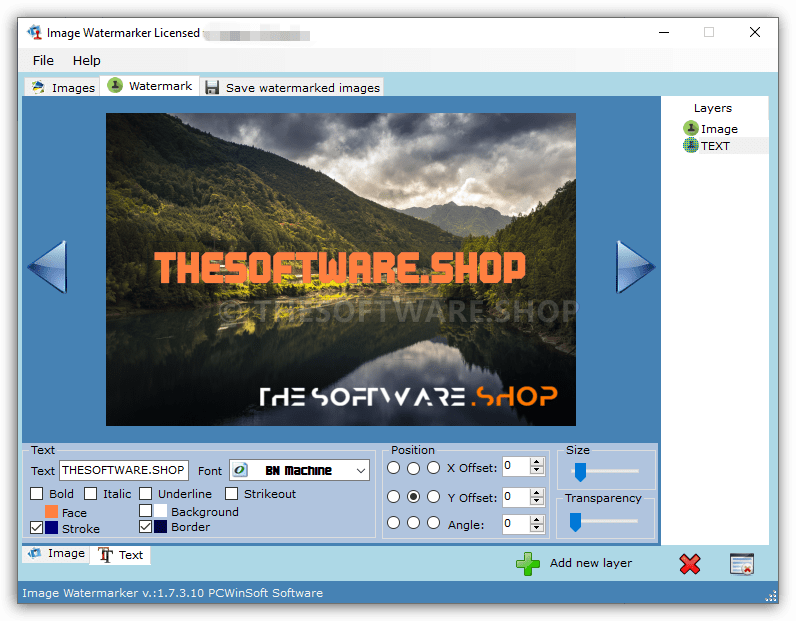Select the bottom-center position radio button
This screenshot has height=621, width=796.
click(x=414, y=522)
